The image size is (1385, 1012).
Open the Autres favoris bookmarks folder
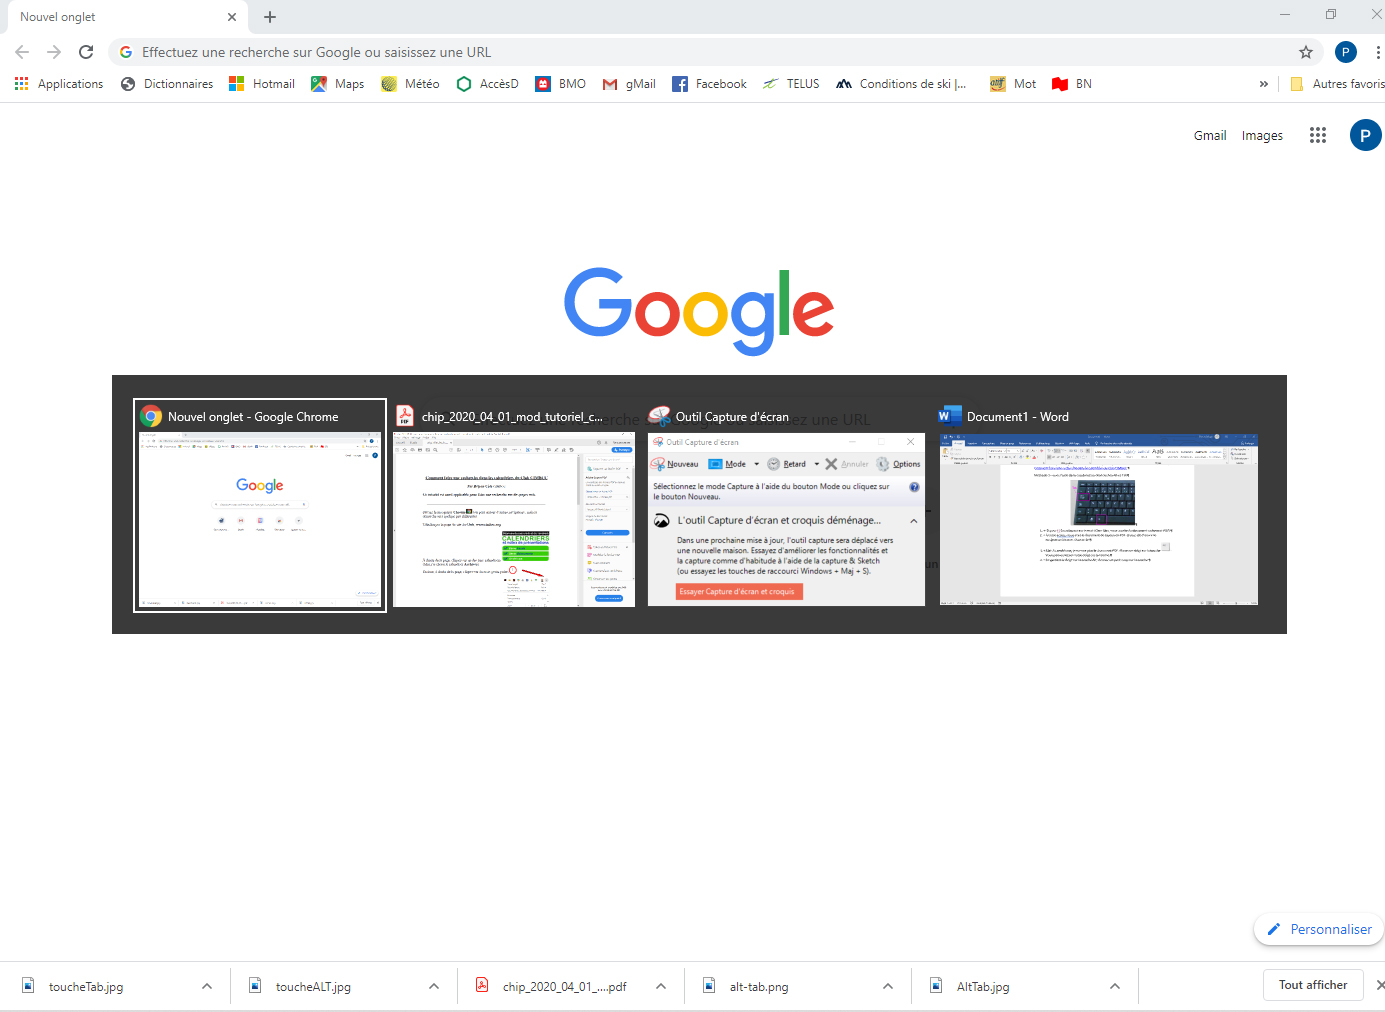[x=1337, y=84]
